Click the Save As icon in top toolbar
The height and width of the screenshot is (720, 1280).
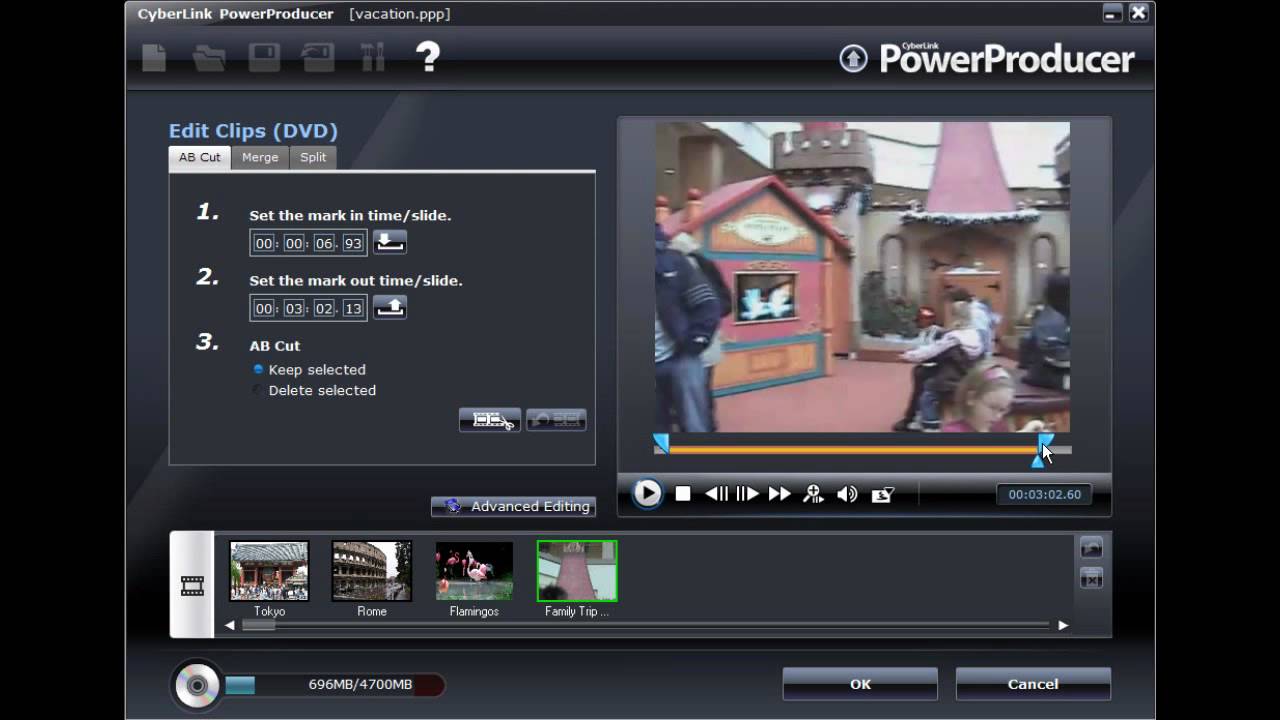pos(318,58)
